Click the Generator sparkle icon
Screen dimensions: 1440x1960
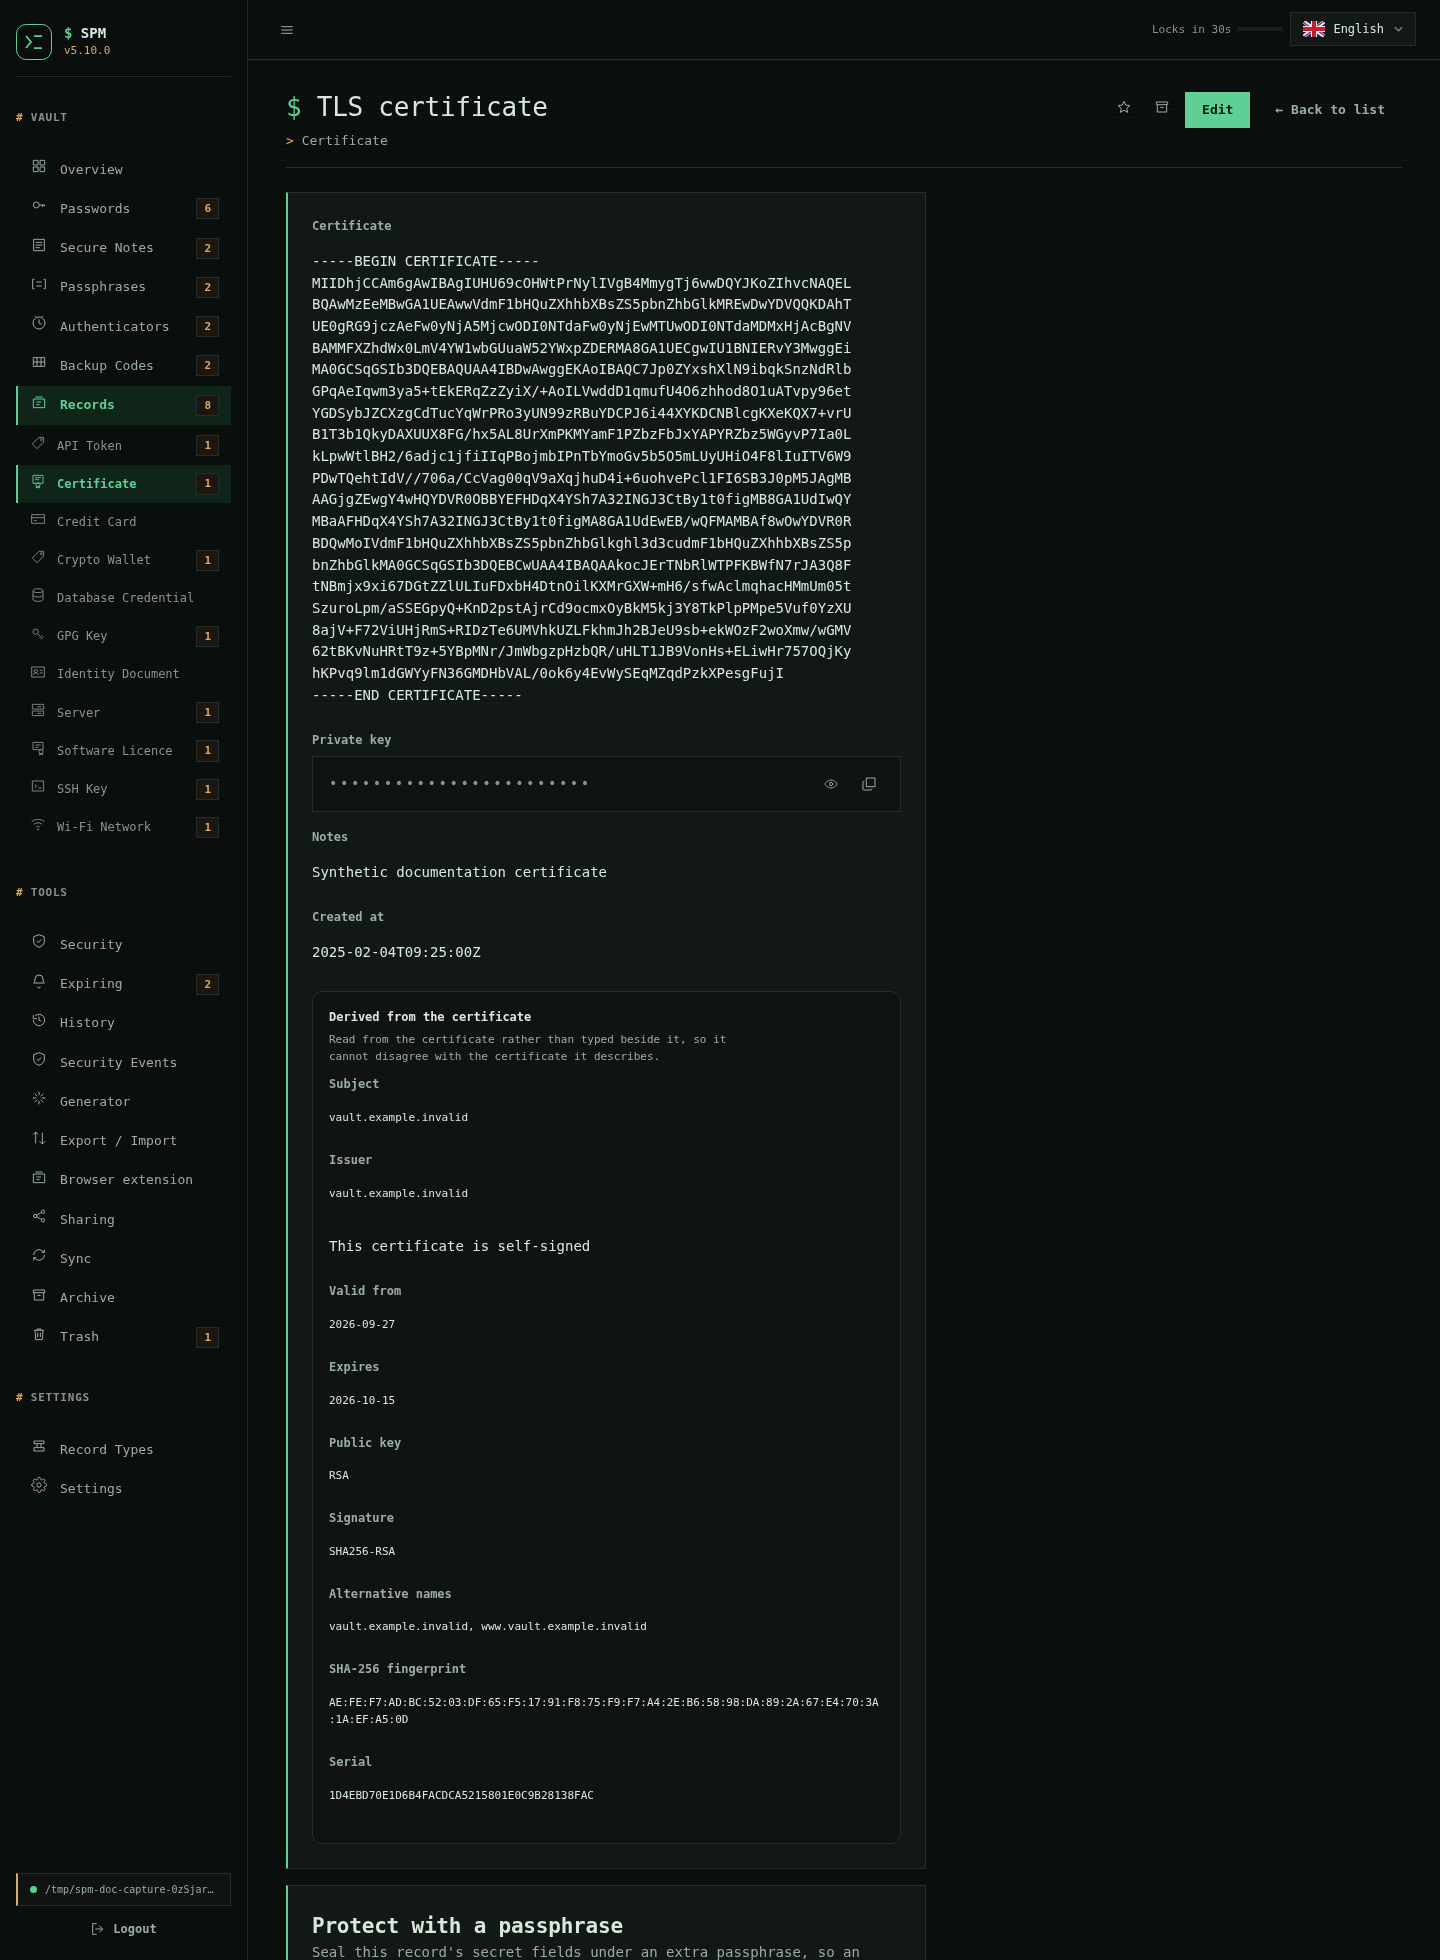(x=39, y=1099)
